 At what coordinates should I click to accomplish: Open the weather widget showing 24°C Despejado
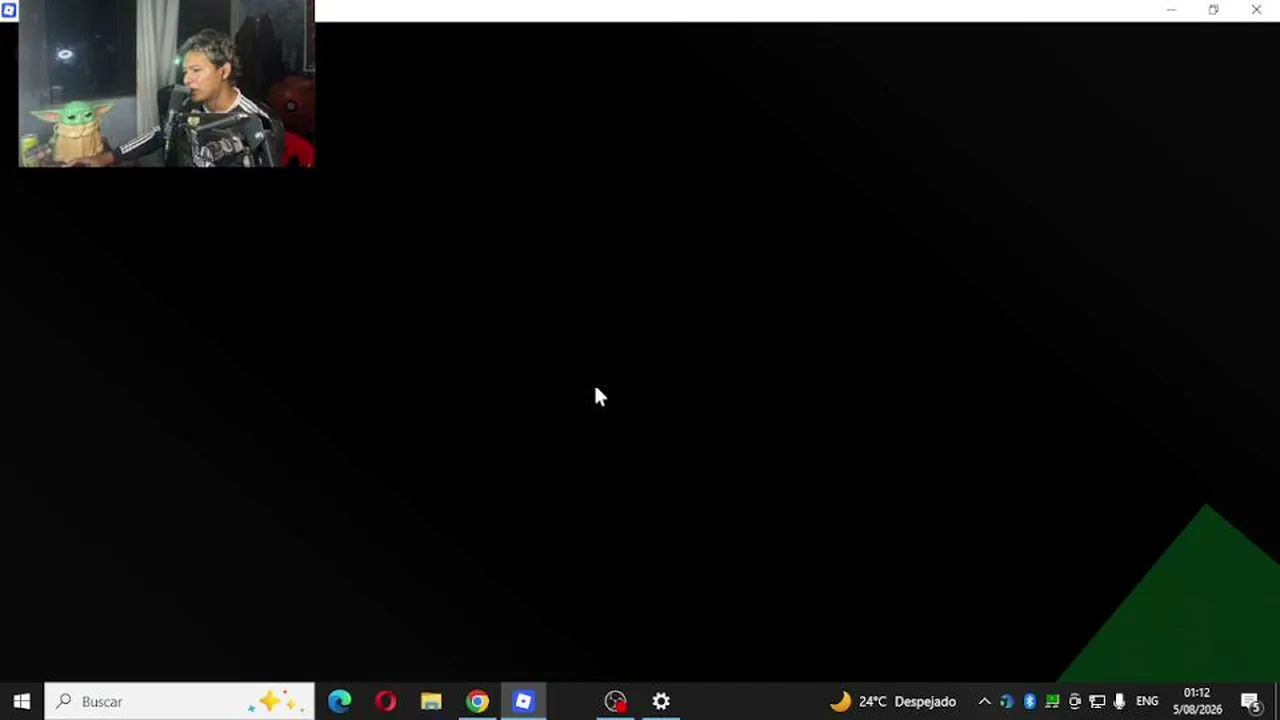(x=893, y=701)
